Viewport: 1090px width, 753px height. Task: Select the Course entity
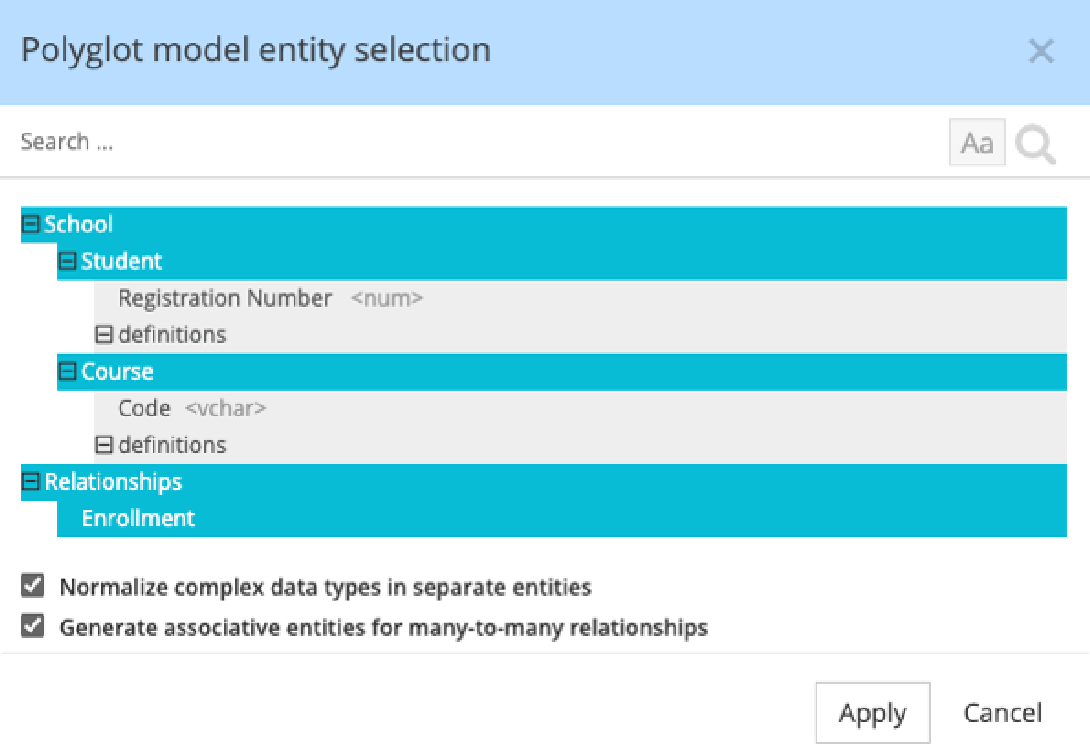coord(118,371)
